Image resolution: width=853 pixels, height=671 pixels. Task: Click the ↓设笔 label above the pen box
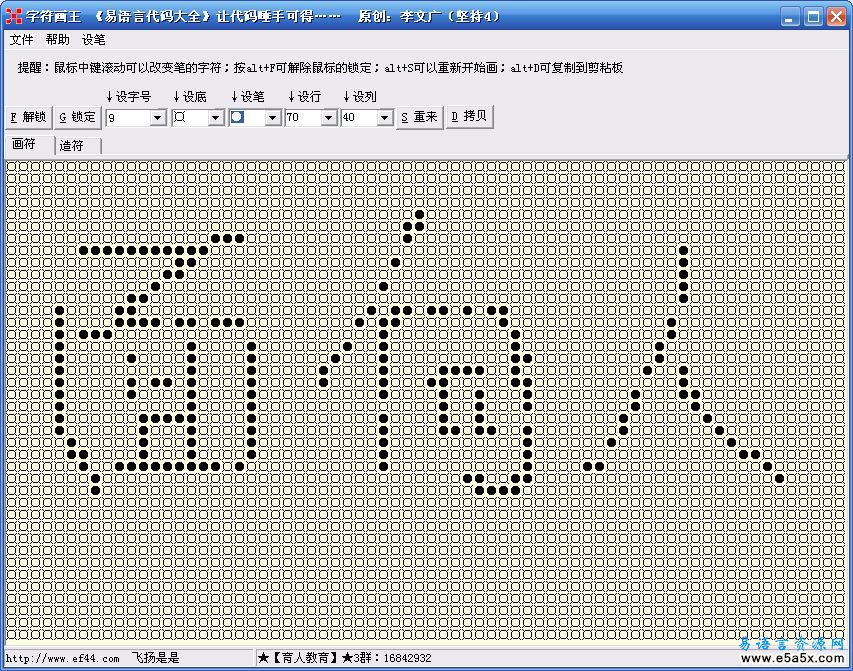tap(248, 97)
